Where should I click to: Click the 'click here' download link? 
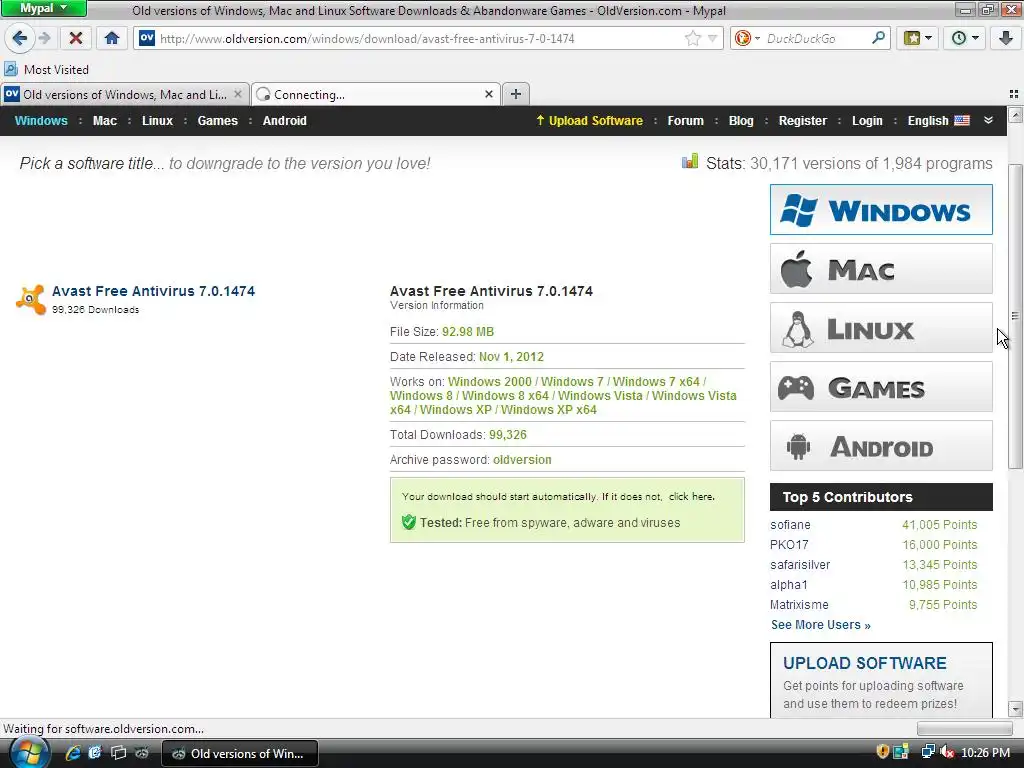coord(690,496)
